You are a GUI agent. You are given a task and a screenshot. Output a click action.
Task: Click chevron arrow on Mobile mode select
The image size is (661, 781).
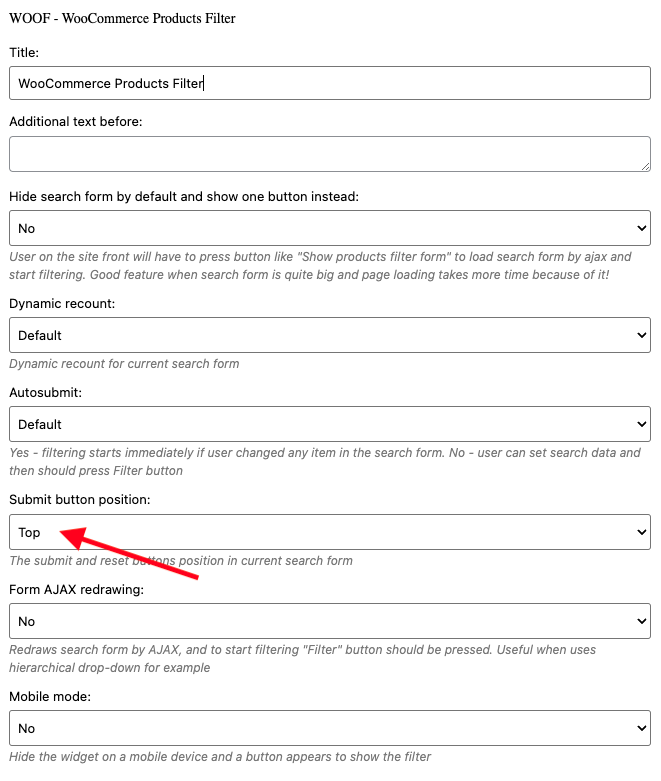[642, 728]
